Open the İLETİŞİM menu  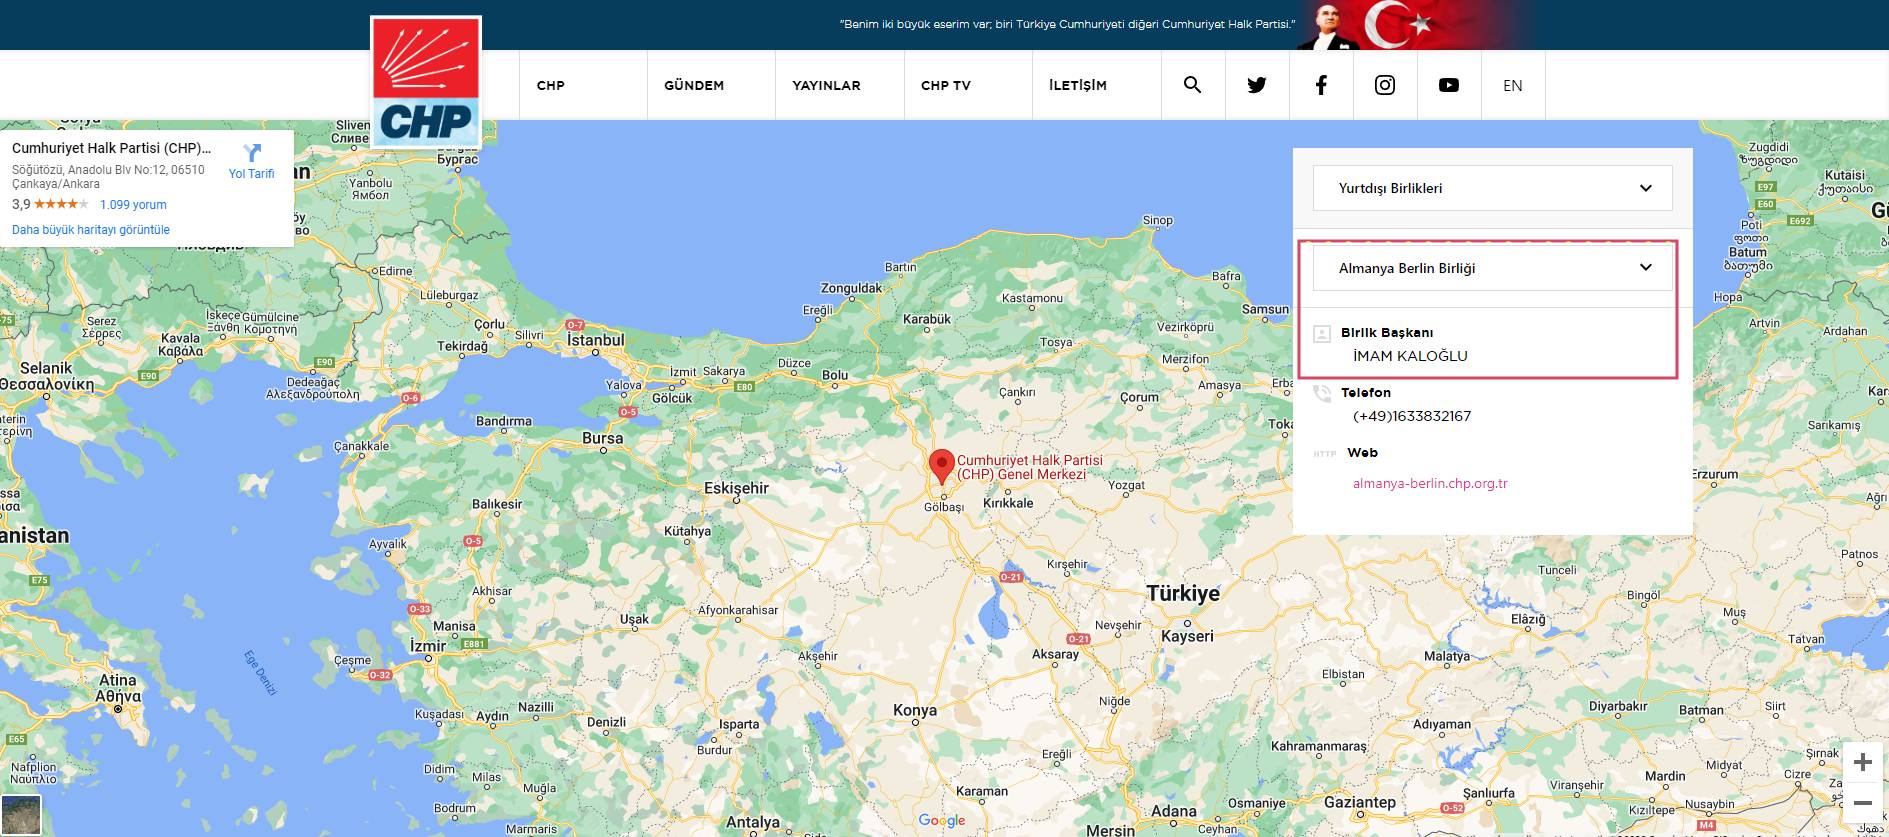pyautogui.click(x=1078, y=85)
